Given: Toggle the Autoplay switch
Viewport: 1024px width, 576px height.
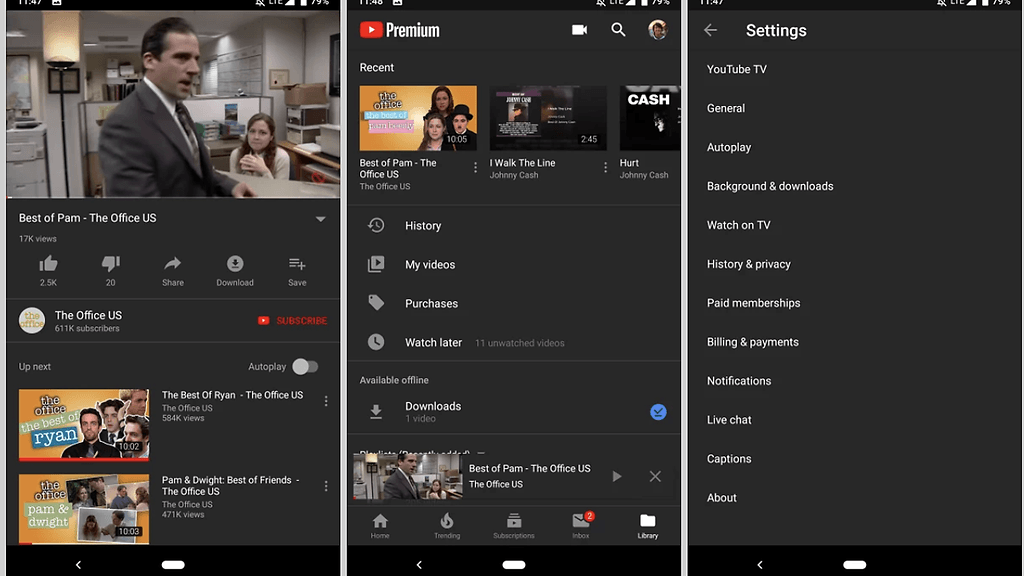Looking at the screenshot, I should [305, 367].
